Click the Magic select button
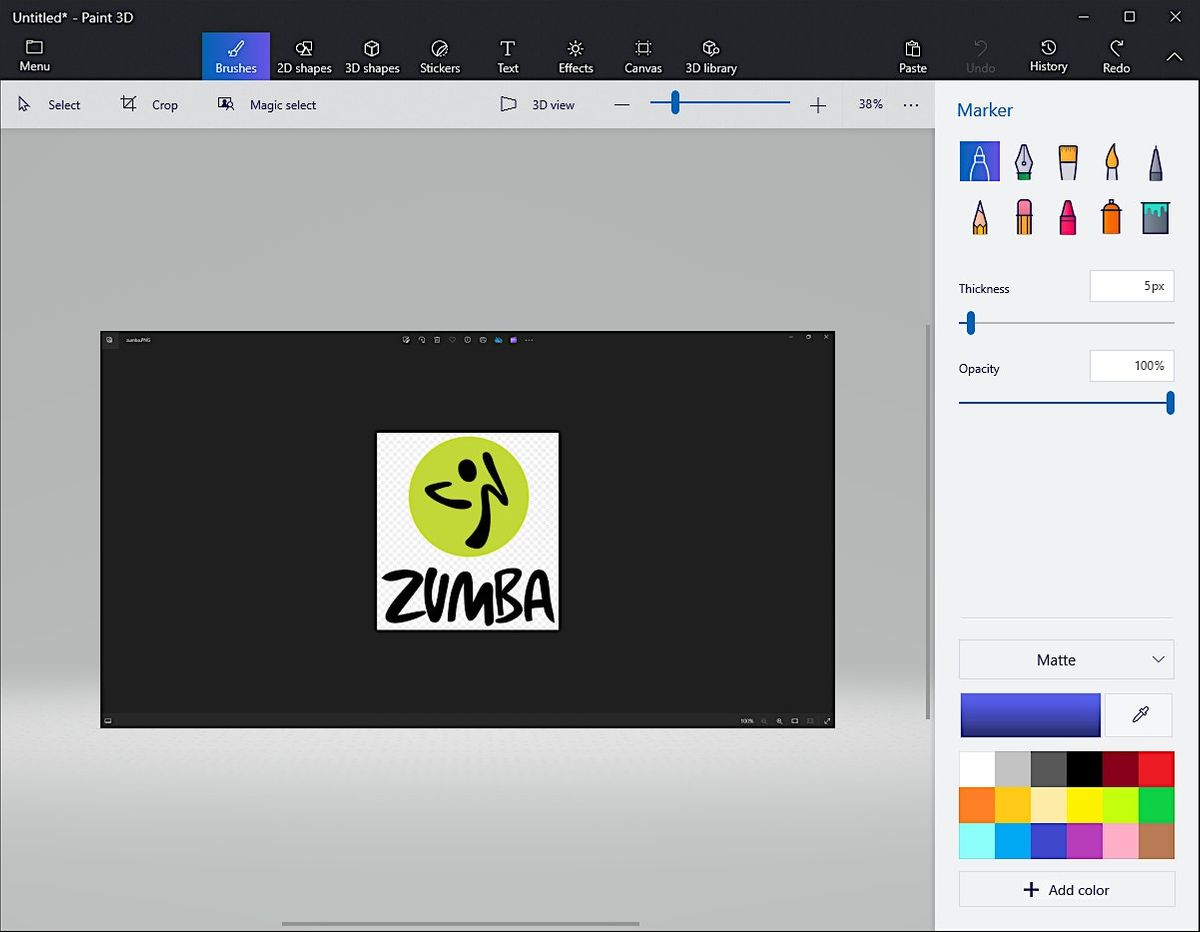The width and height of the screenshot is (1200, 932). pos(267,105)
